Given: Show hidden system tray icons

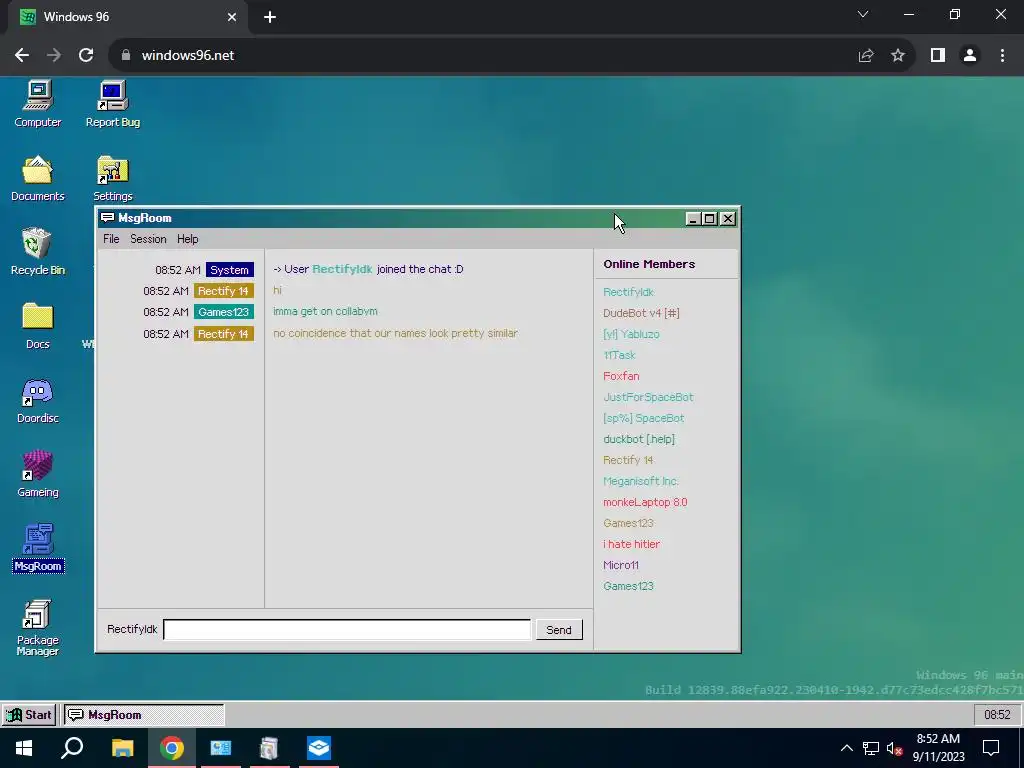Looking at the screenshot, I should coord(846,748).
